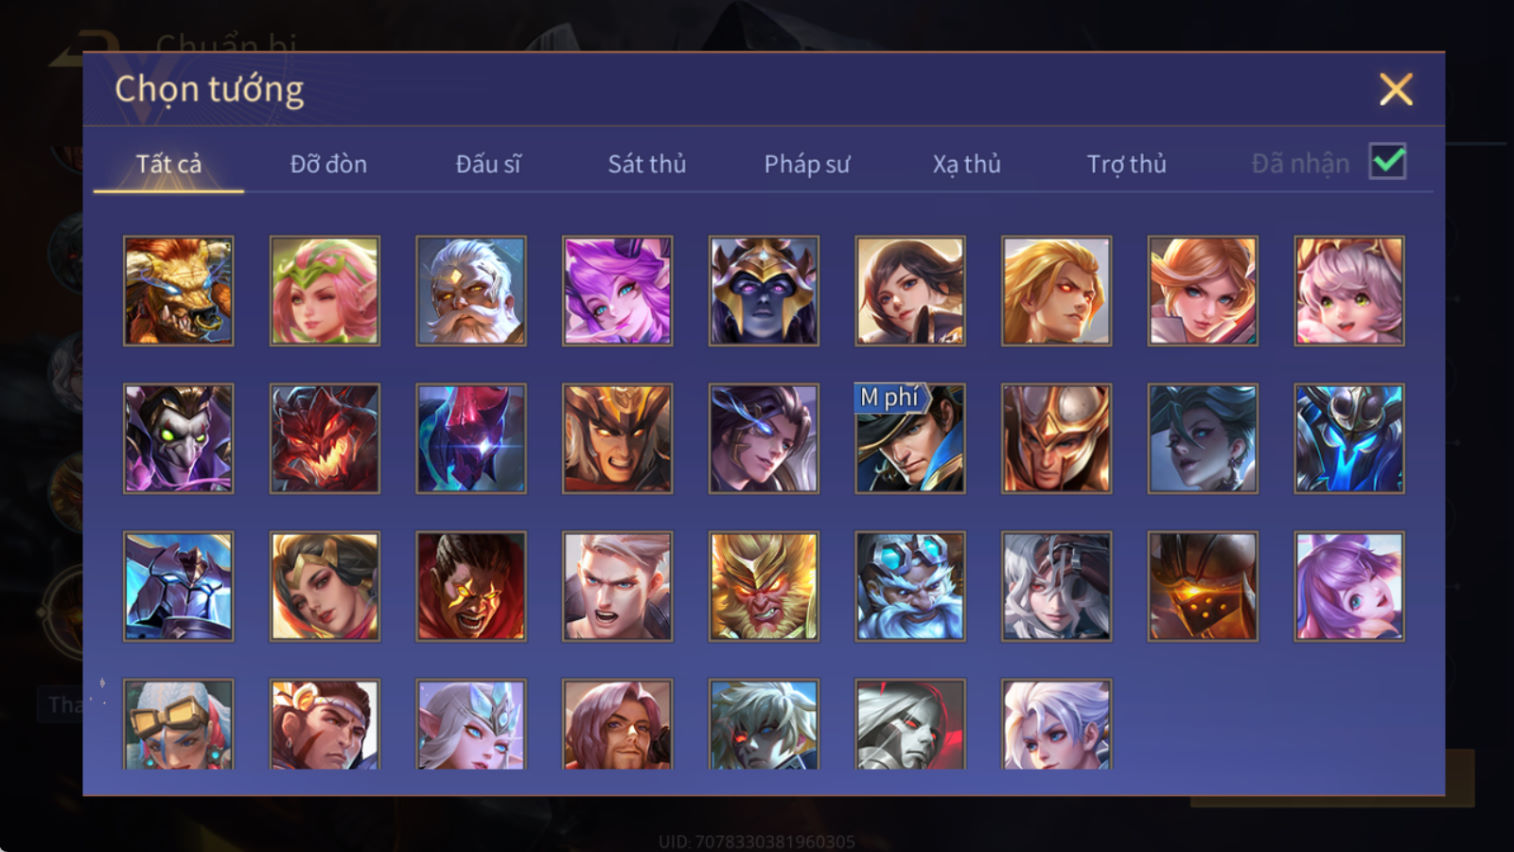Image resolution: width=1514 pixels, height=852 pixels.
Task: Switch to the Xạ thủ tab
Action: [967, 164]
